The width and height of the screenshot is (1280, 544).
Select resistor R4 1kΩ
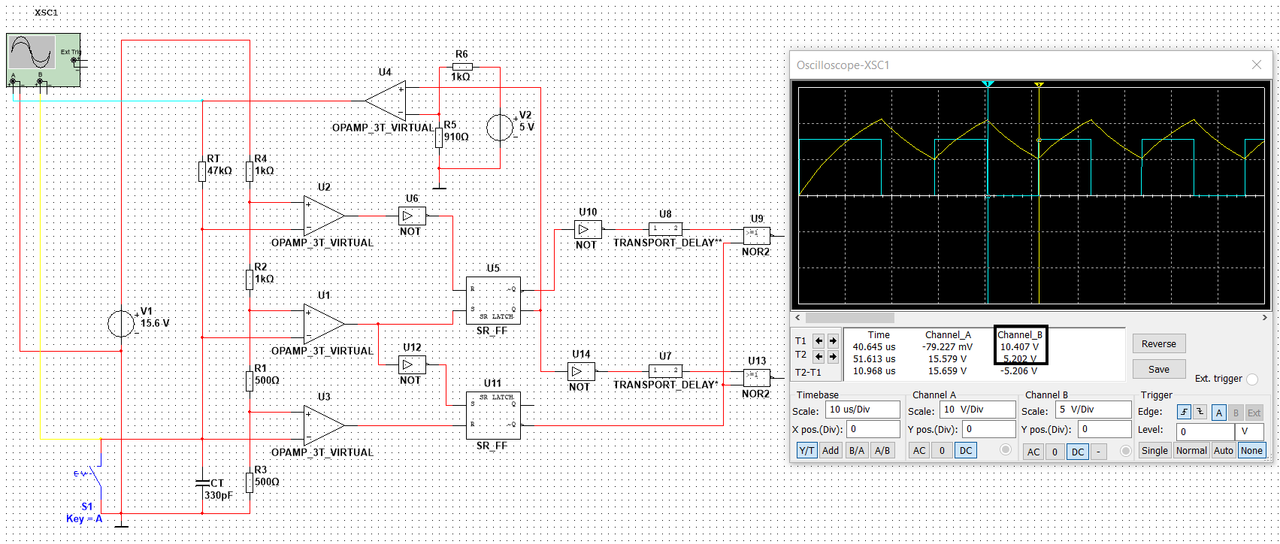[x=249, y=171]
